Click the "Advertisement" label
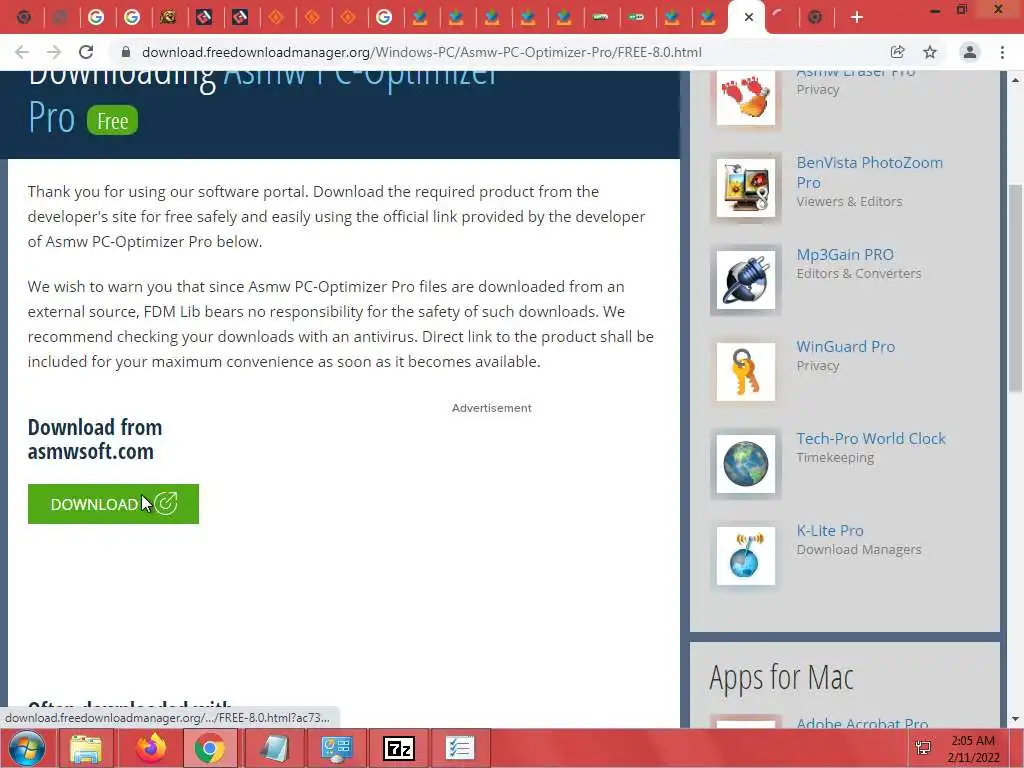The height and width of the screenshot is (768, 1024). [x=492, y=408]
